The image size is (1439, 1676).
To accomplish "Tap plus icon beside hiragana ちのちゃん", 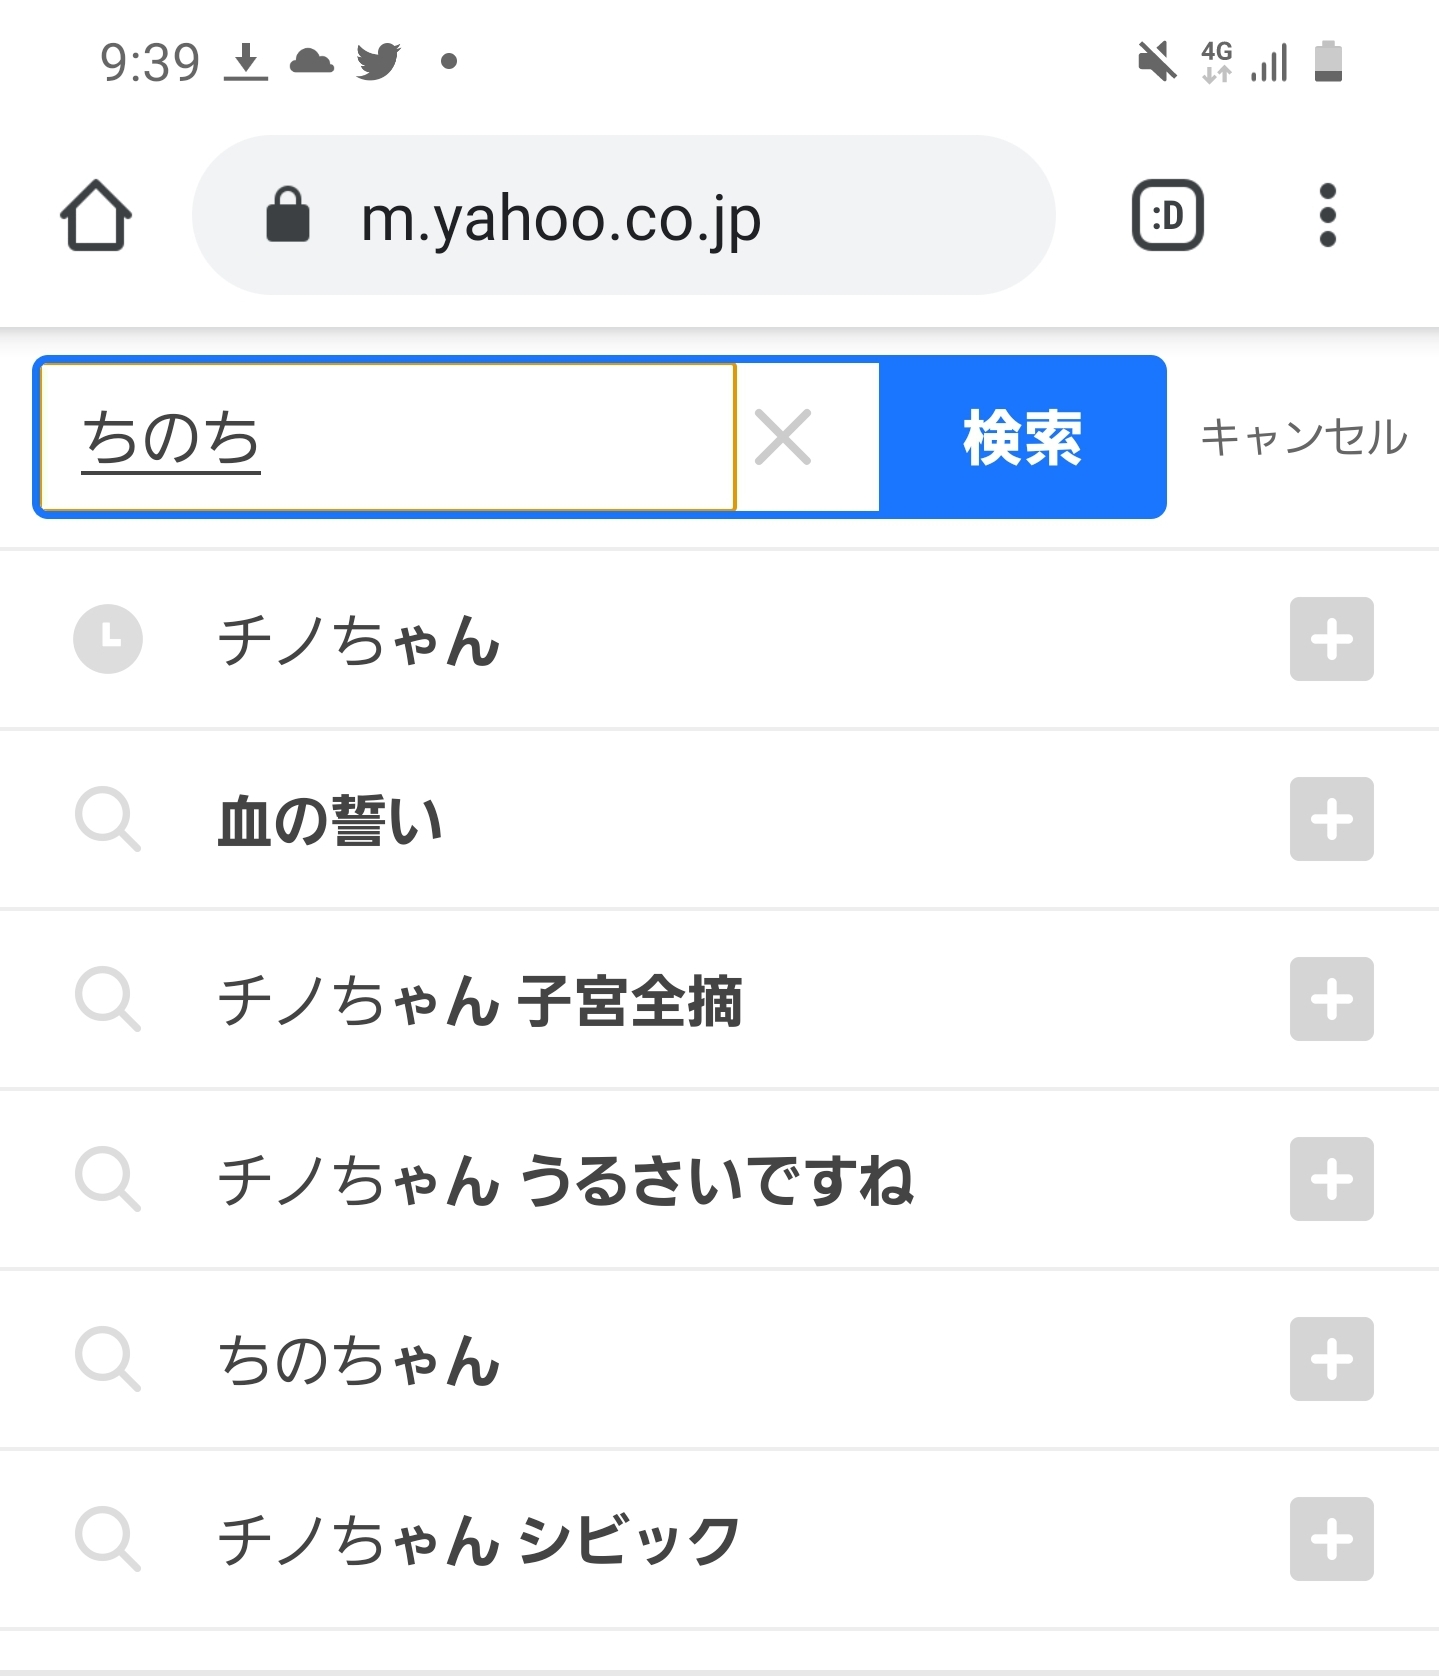I will click(1331, 1359).
